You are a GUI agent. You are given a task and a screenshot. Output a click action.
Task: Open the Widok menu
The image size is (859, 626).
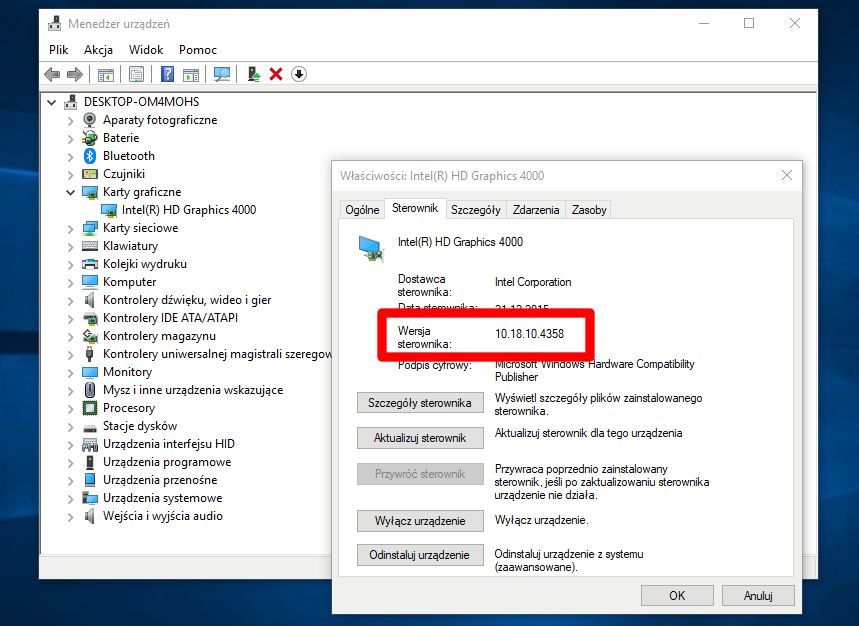click(x=146, y=50)
